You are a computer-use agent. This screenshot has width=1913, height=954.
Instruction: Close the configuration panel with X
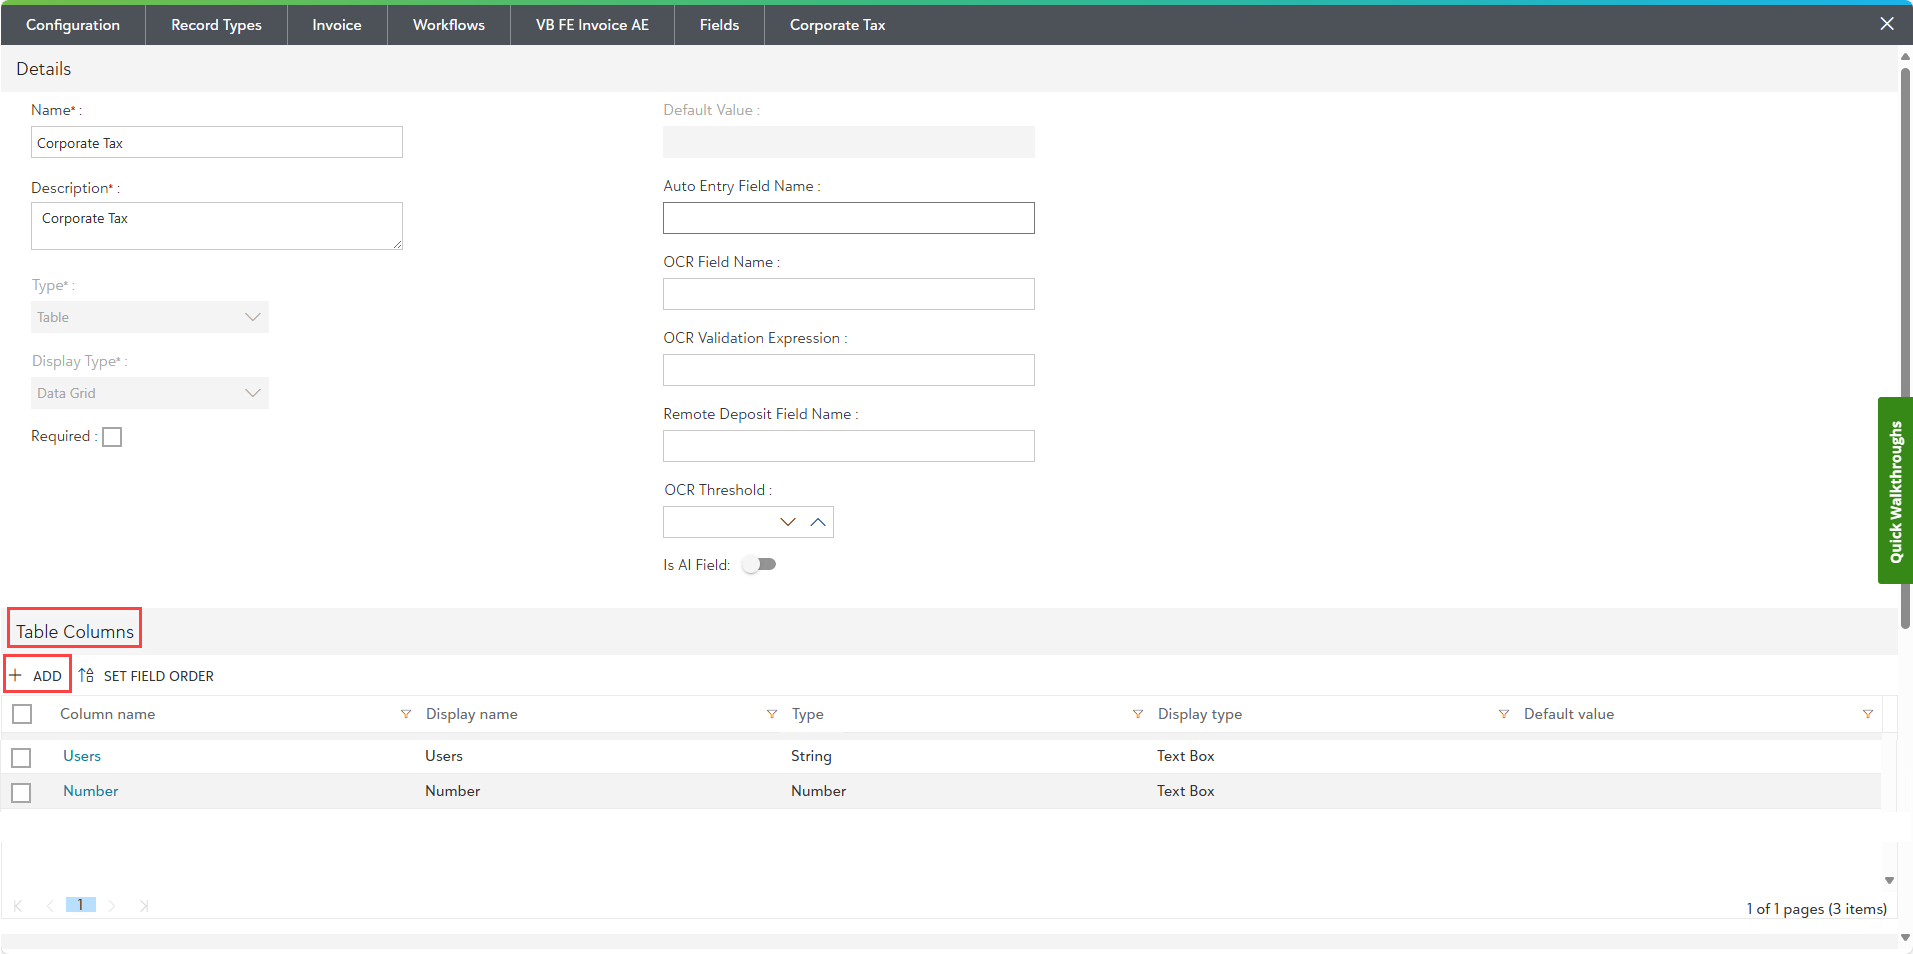[x=1886, y=24]
